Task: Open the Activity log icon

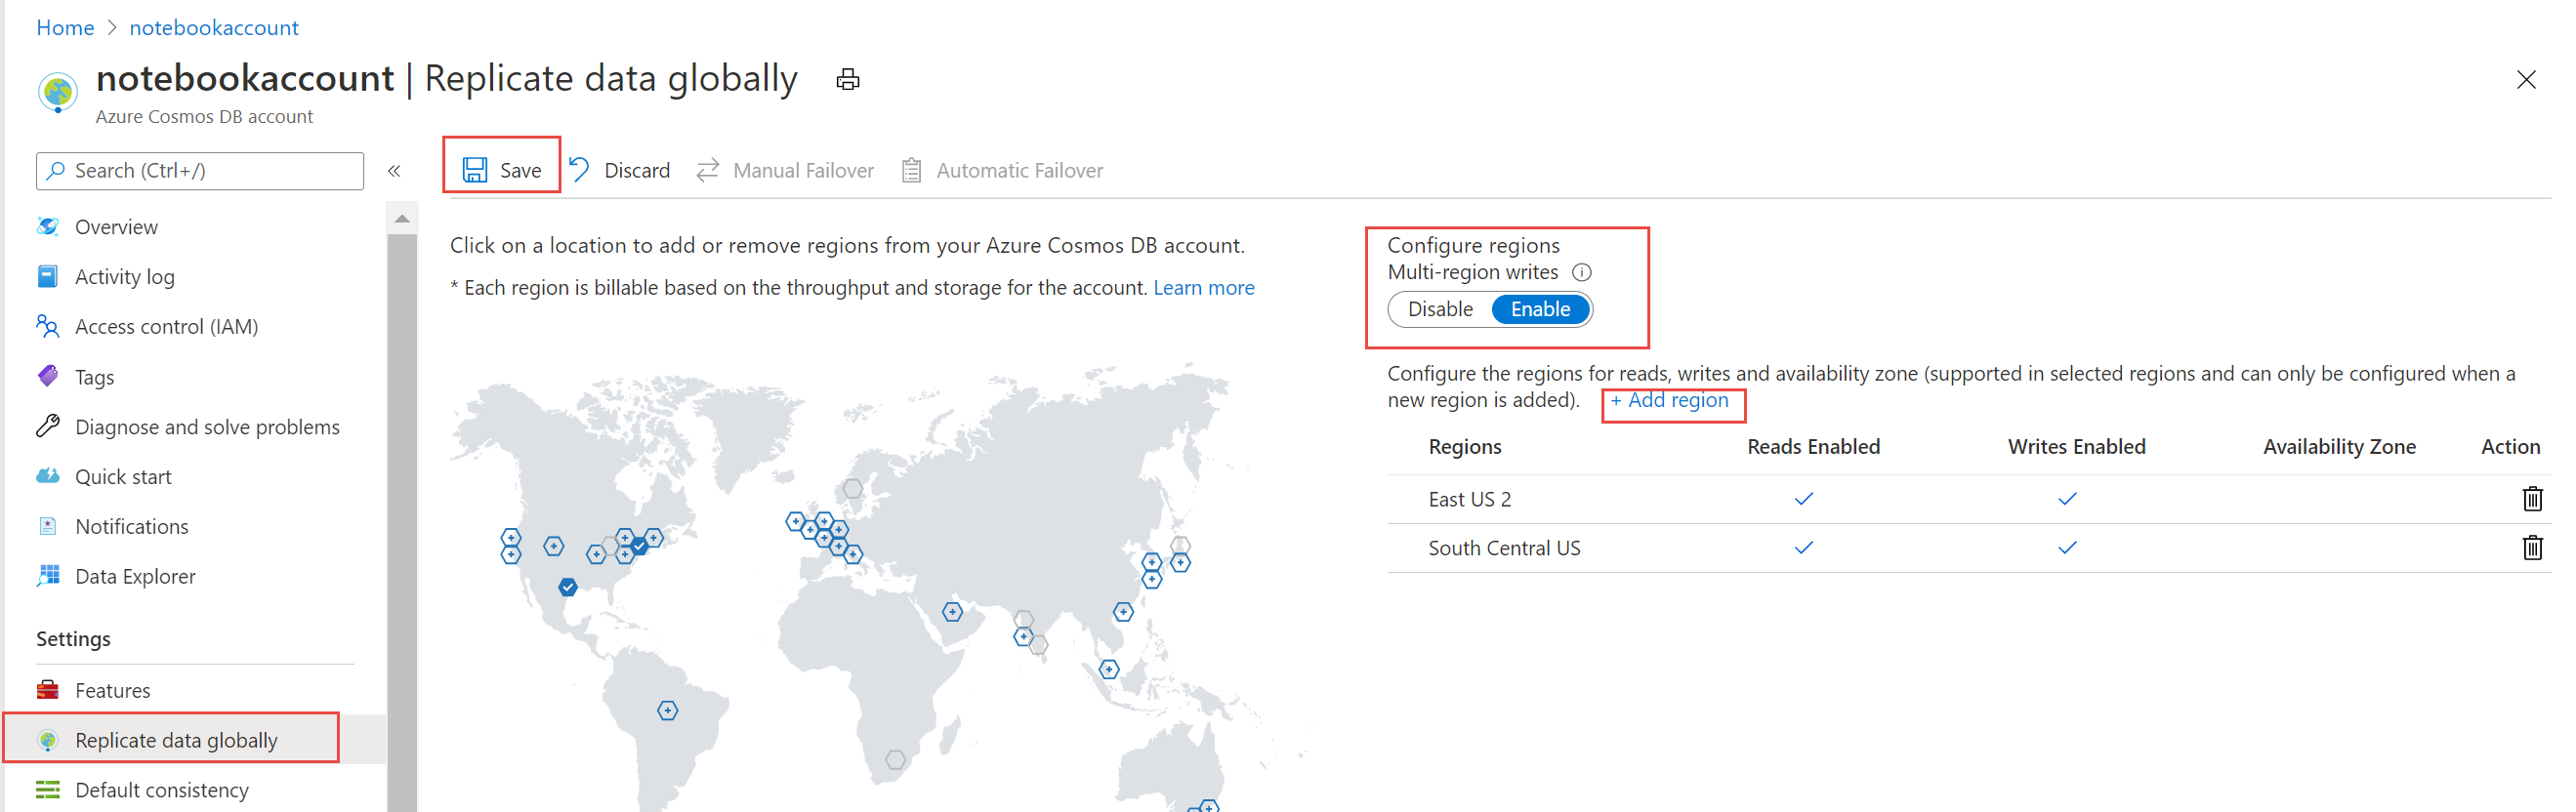Action: [x=48, y=277]
